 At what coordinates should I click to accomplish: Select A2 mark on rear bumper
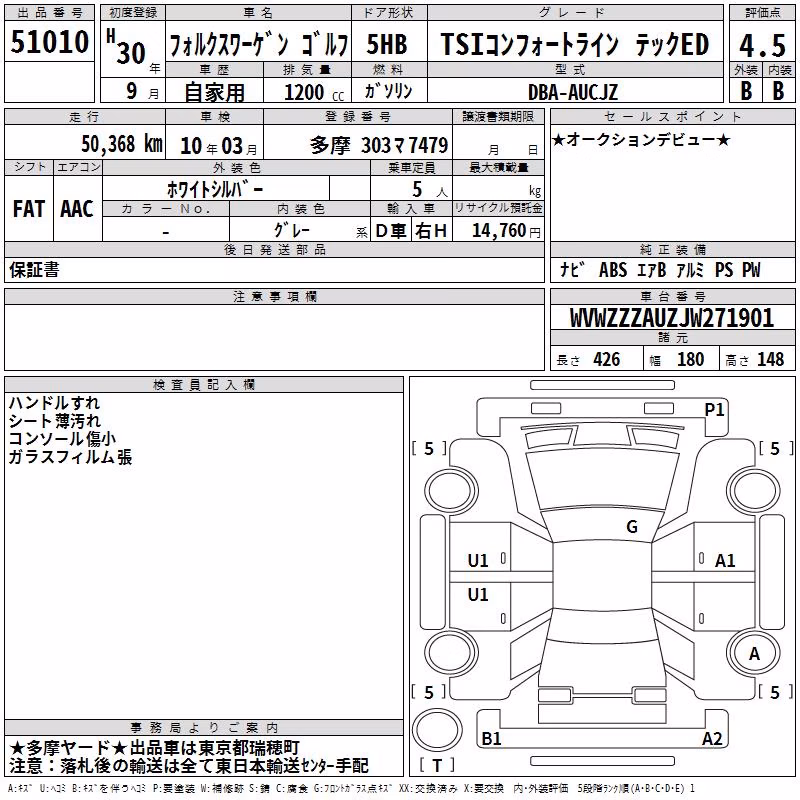click(712, 738)
